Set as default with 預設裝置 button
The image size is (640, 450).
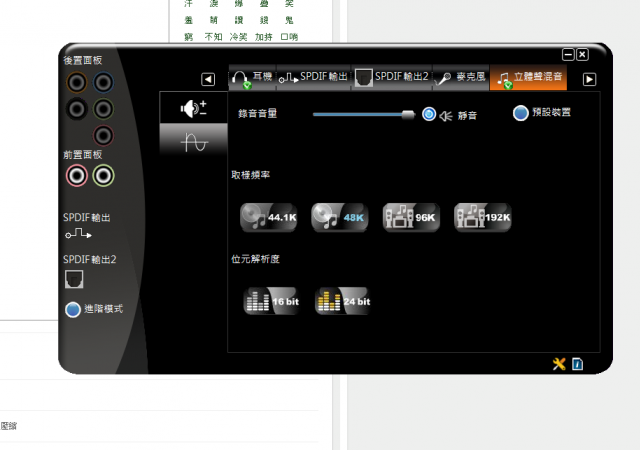(x=521, y=113)
